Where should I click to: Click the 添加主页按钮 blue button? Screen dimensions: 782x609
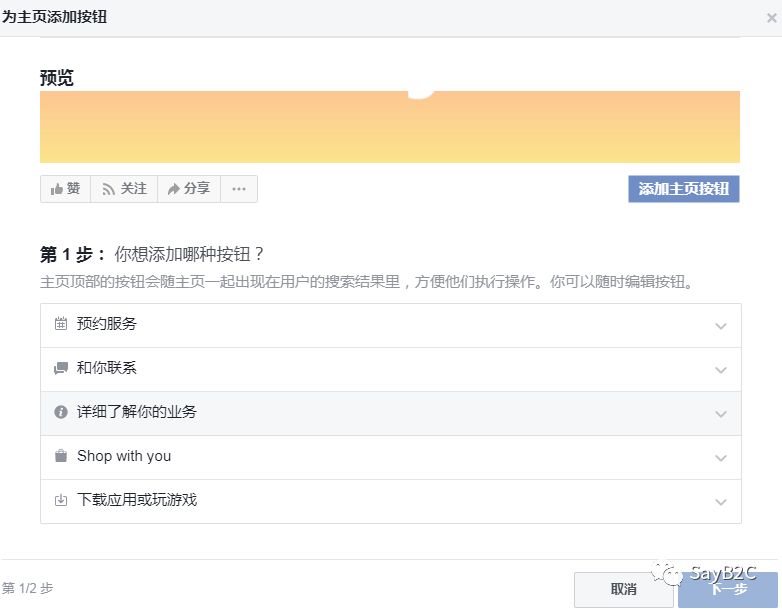(x=684, y=189)
